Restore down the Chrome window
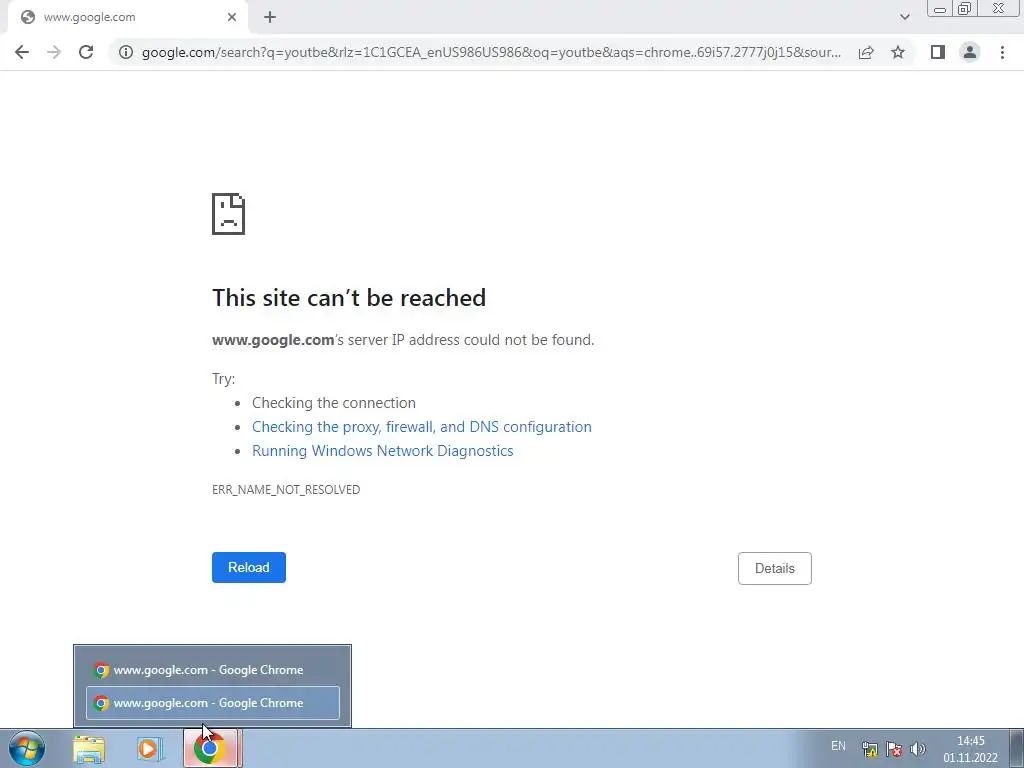This screenshot has width=1024, height=768. 964,9
